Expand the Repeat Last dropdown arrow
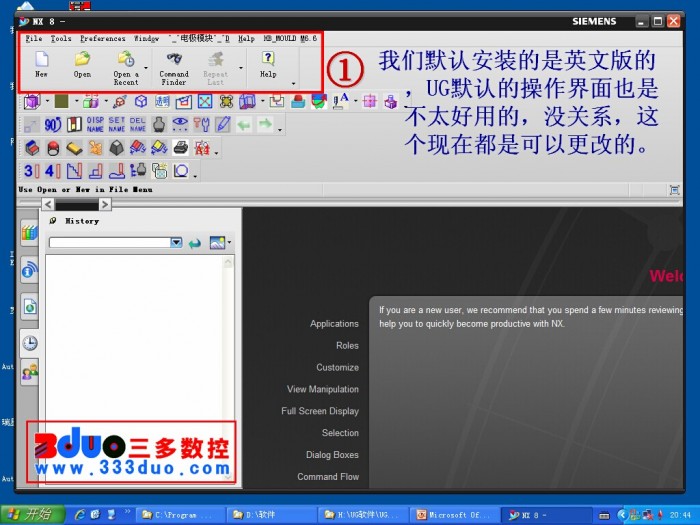700x525 pixels. coord(241,68)
